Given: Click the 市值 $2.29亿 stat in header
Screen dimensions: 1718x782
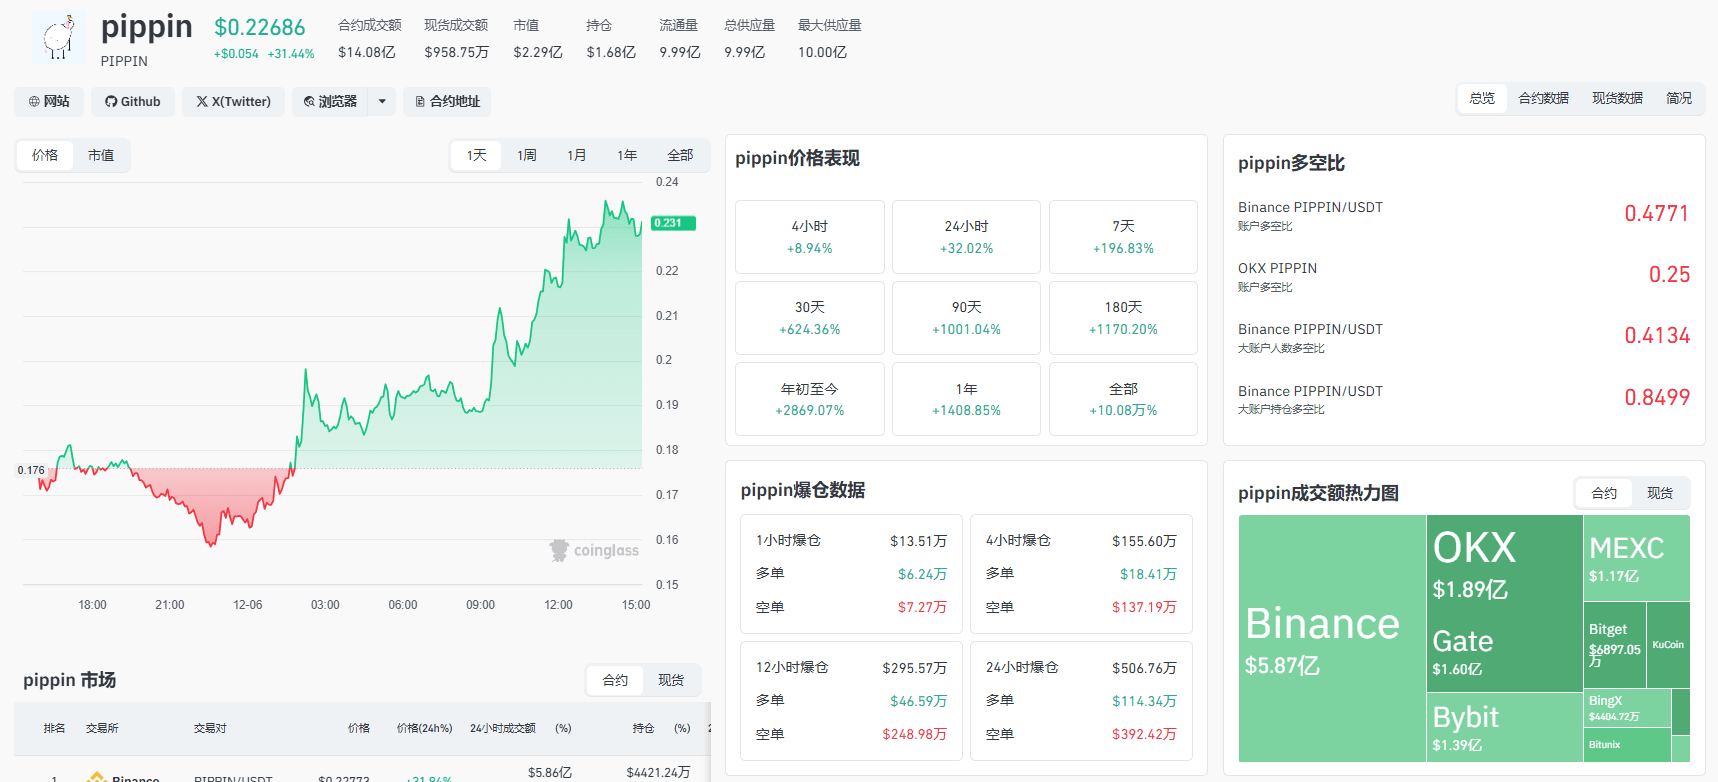Looking at the screenshot, I should [x=538, y=38].
